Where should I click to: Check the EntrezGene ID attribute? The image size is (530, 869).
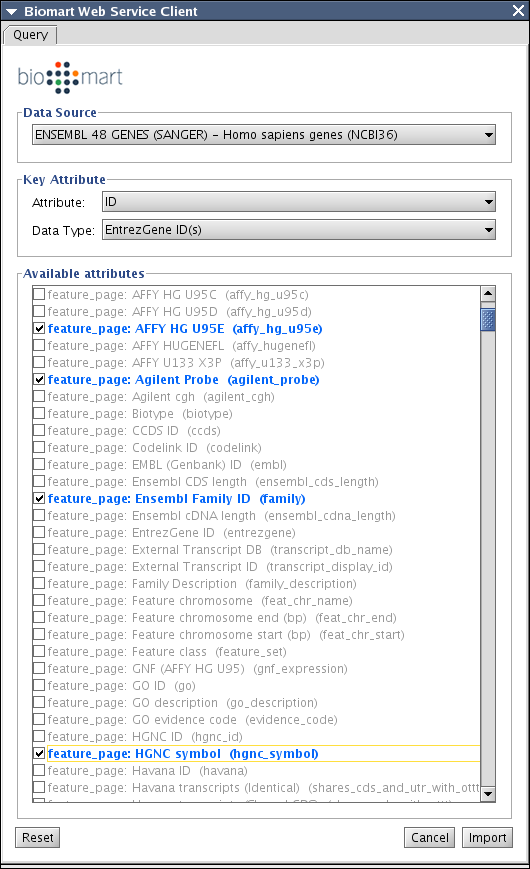pos(39,533)
